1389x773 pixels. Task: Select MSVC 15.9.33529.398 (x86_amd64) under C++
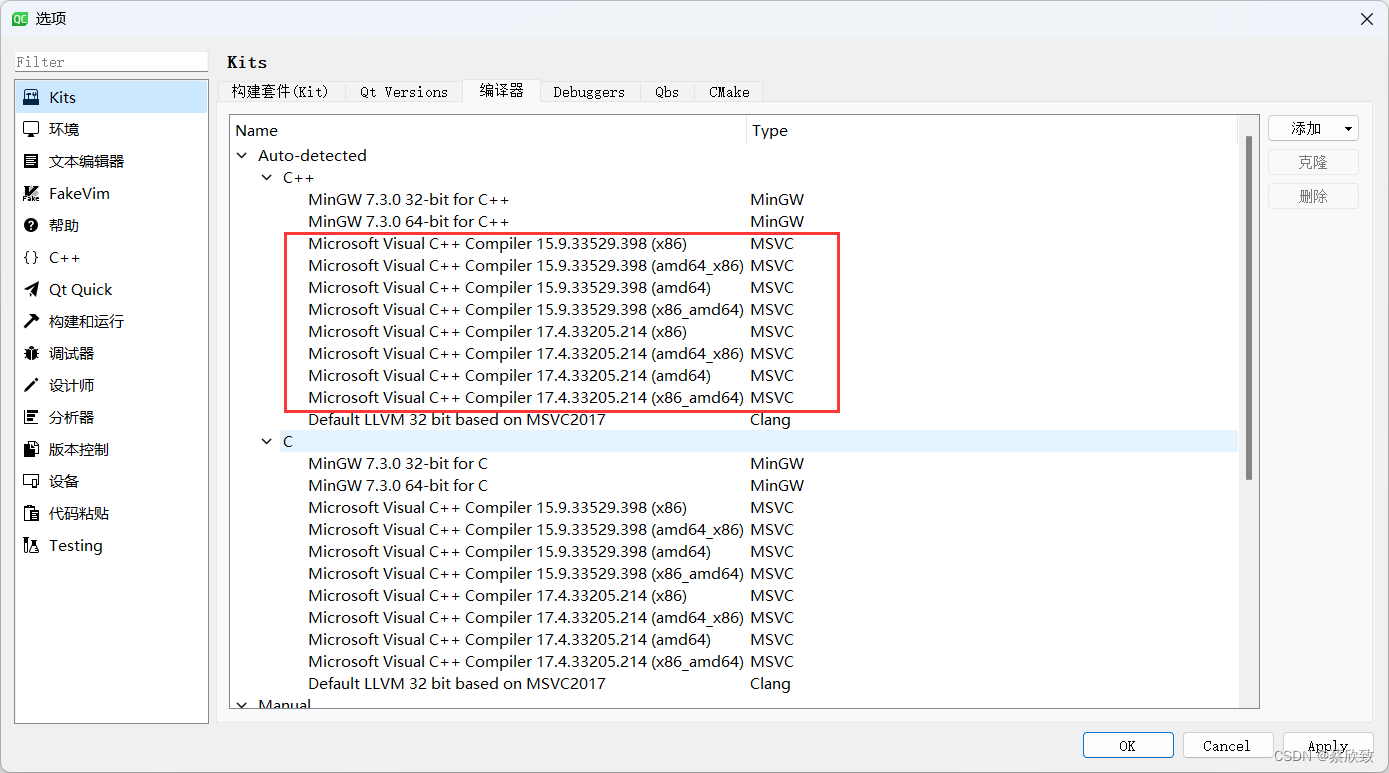coord(526,310)
